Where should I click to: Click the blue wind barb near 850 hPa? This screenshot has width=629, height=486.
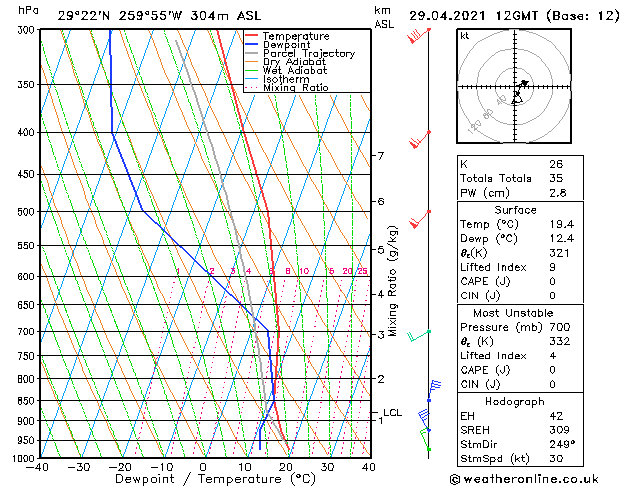tap(434, 391)
